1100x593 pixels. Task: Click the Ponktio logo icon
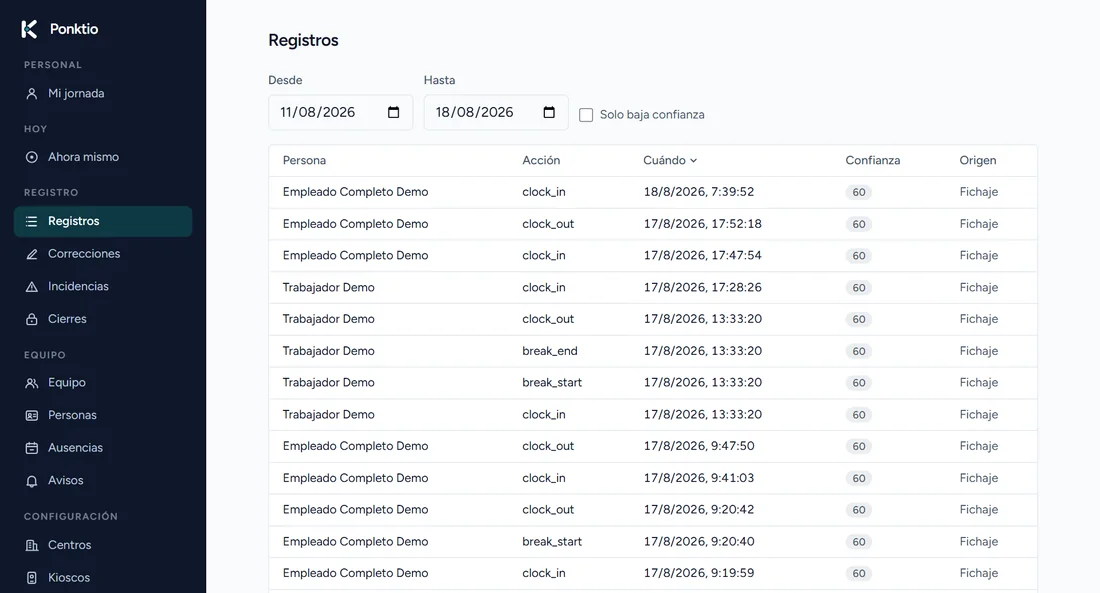(x=29, y=29)
